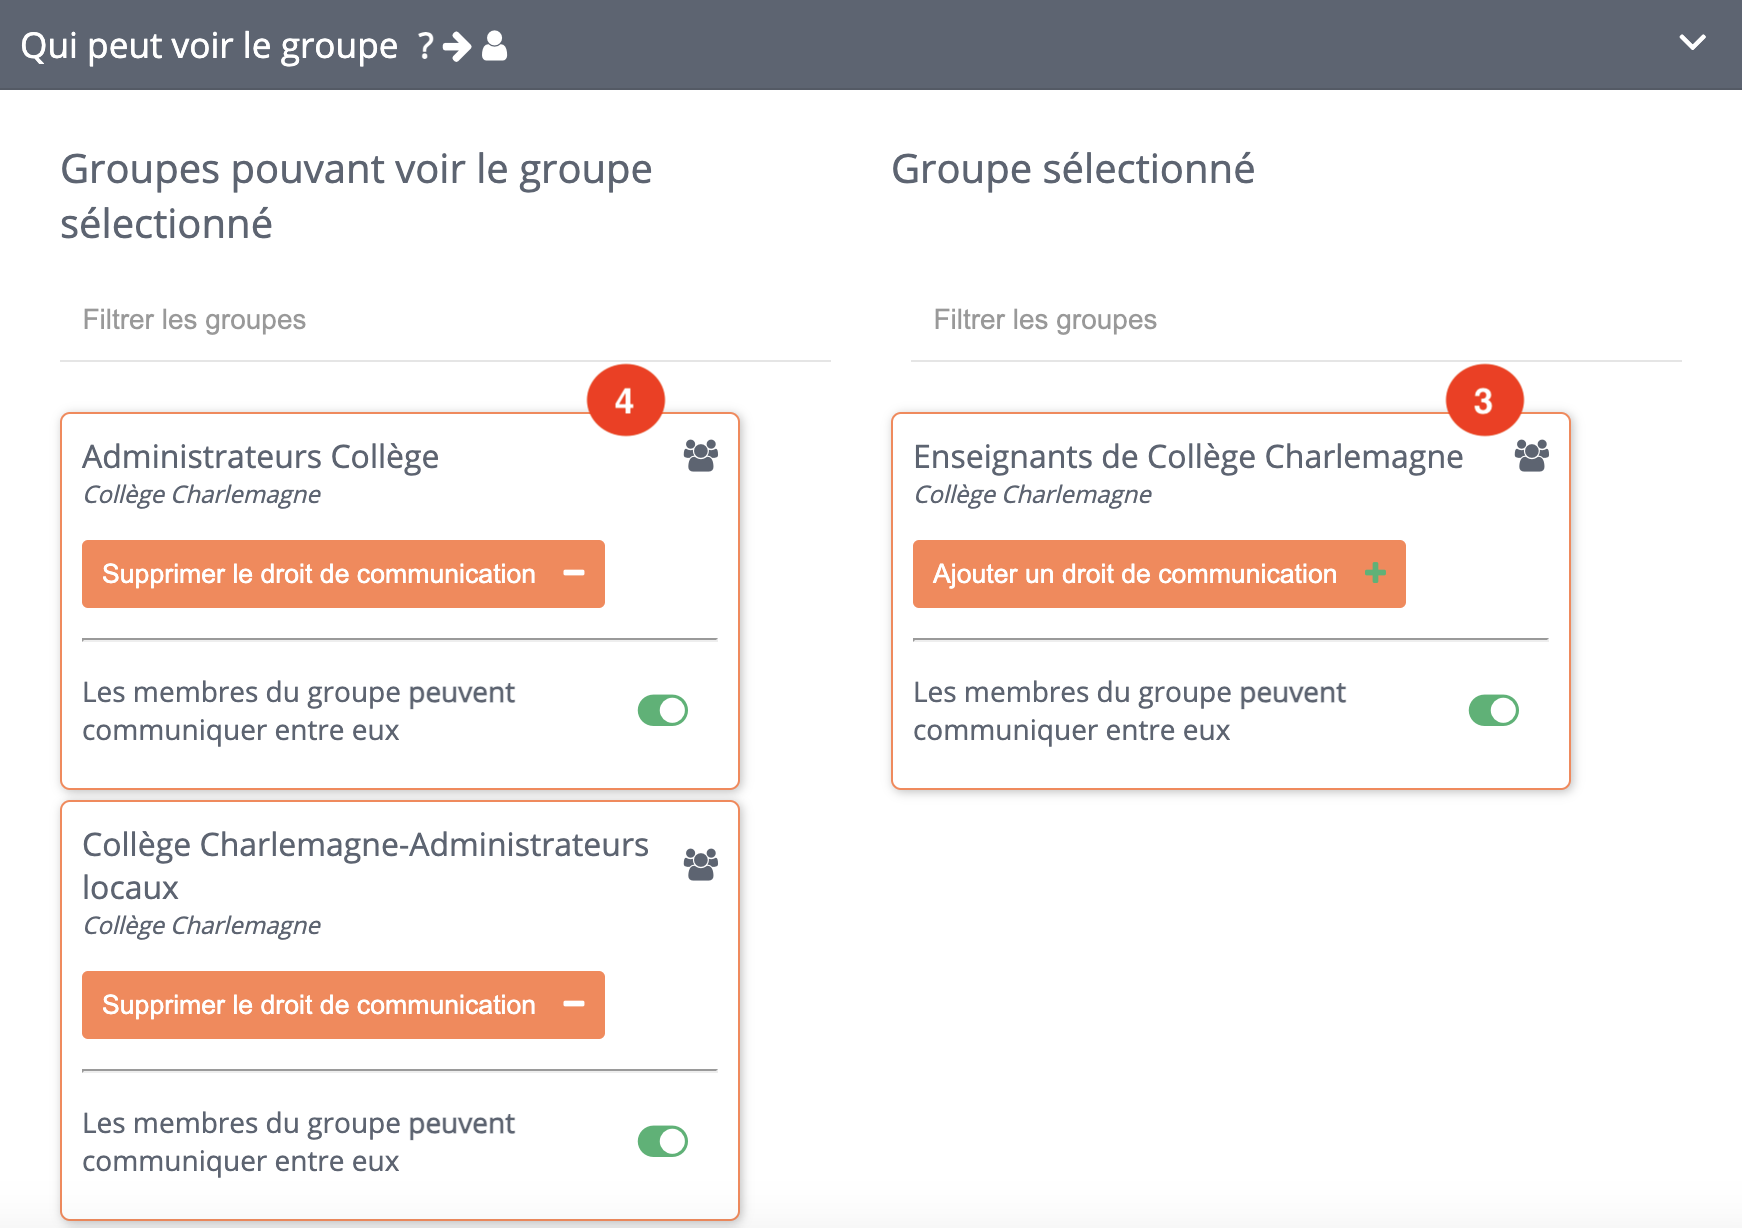This screenshot has height=1228, width=1742.
Task: Focus the filter field under 'Groupe sélectionné'
Action: 1295,320
